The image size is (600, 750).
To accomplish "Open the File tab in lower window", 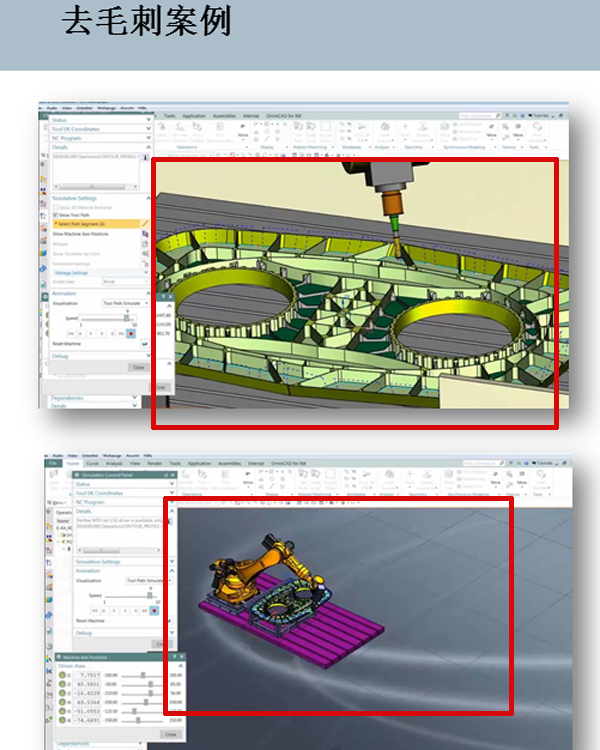I will pyautogui.click(x=54, y=463).
